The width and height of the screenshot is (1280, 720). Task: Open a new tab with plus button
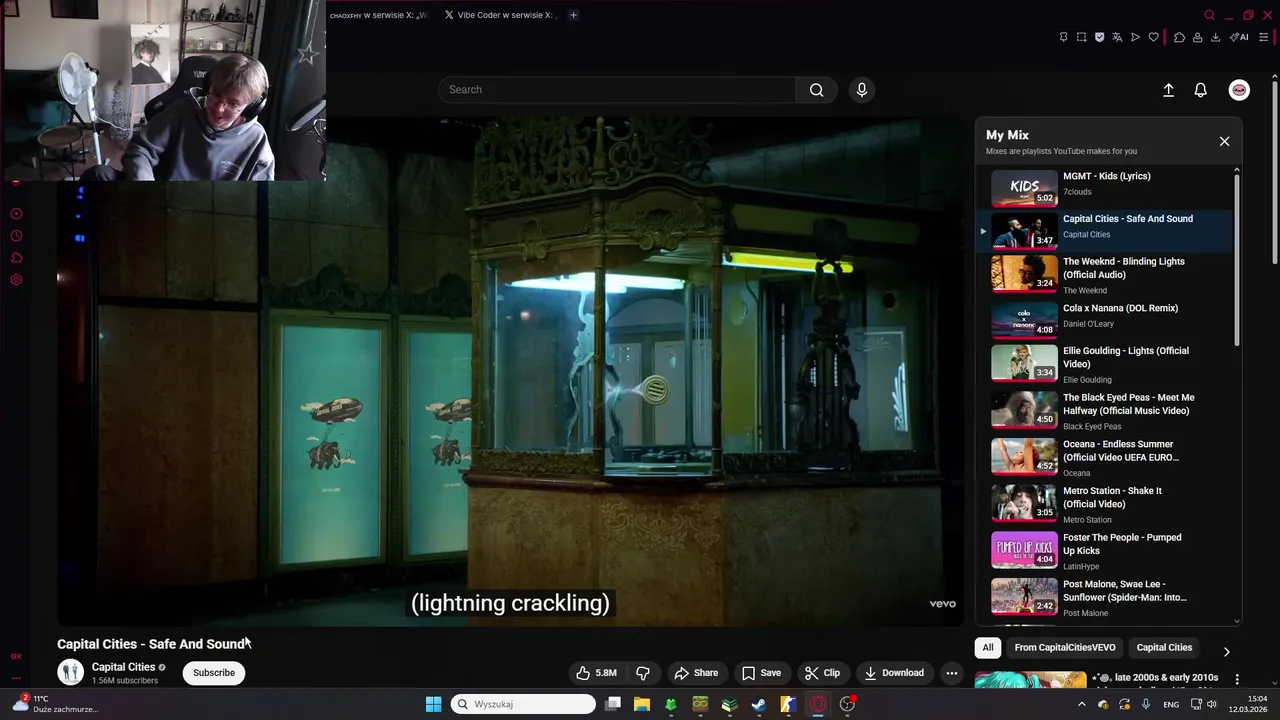coord(573,15)
